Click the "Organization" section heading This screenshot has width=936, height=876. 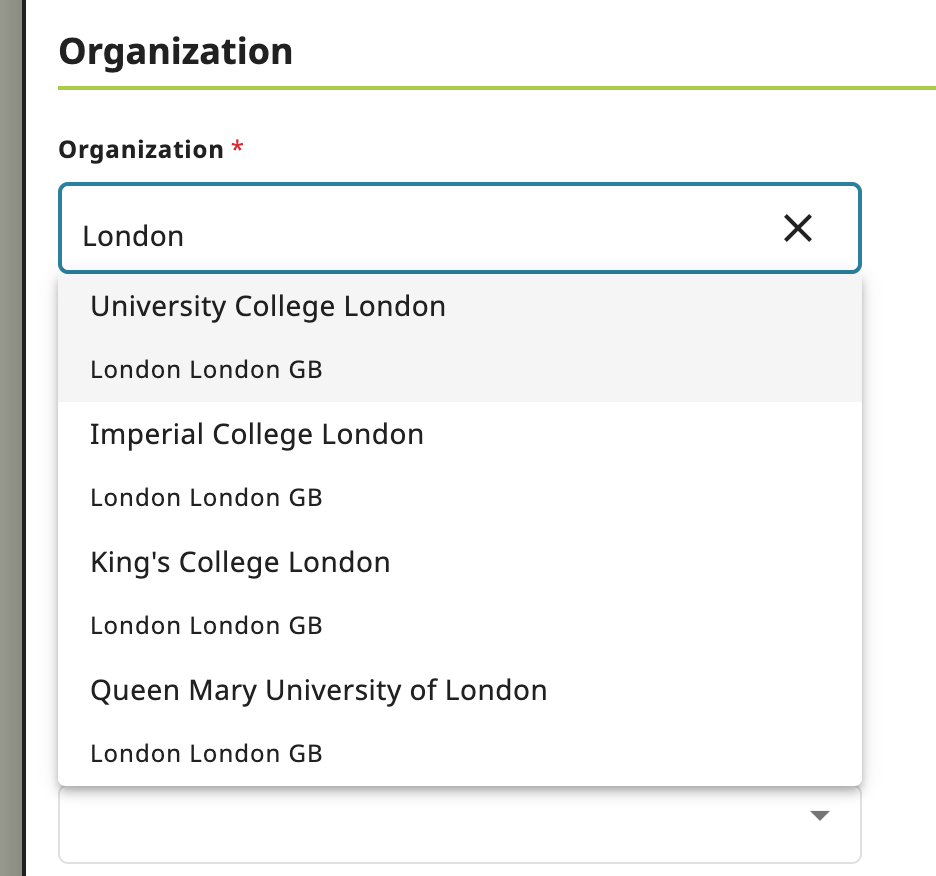tap(175, 52)
